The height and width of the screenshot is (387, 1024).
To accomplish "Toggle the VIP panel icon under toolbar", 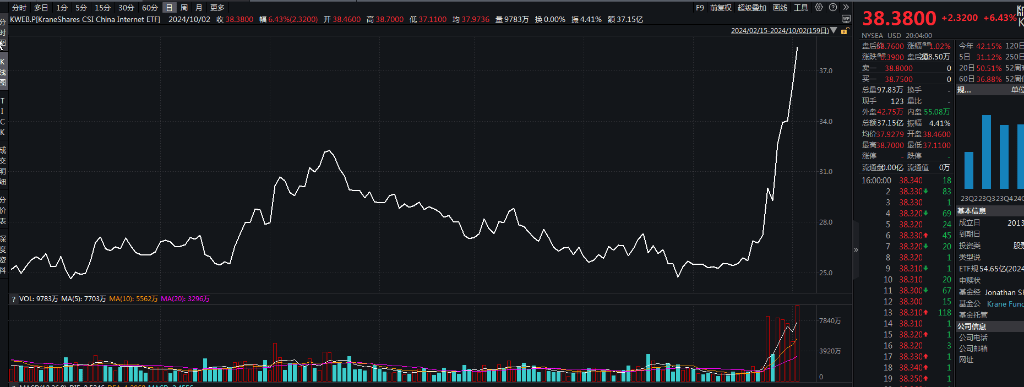I will point(846,18).
